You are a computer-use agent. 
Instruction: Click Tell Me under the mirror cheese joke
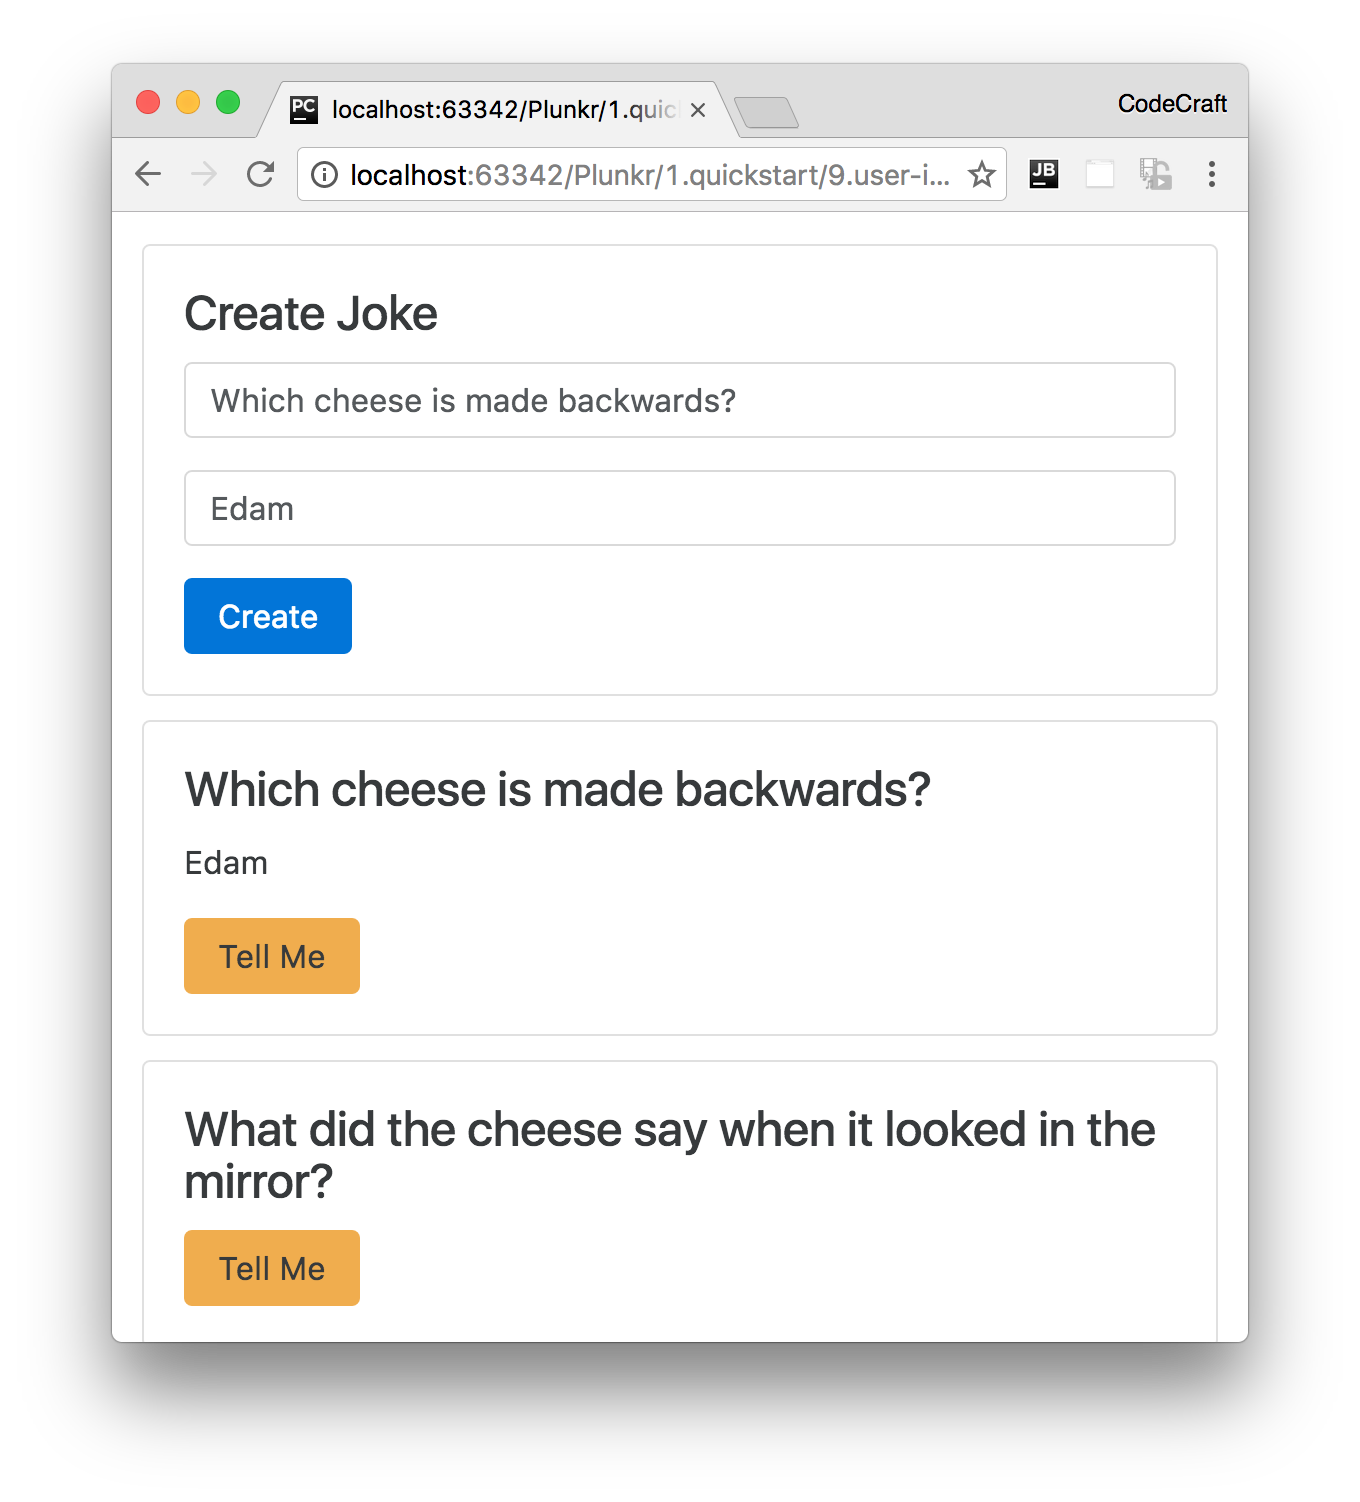click(x=272, y=1268)
